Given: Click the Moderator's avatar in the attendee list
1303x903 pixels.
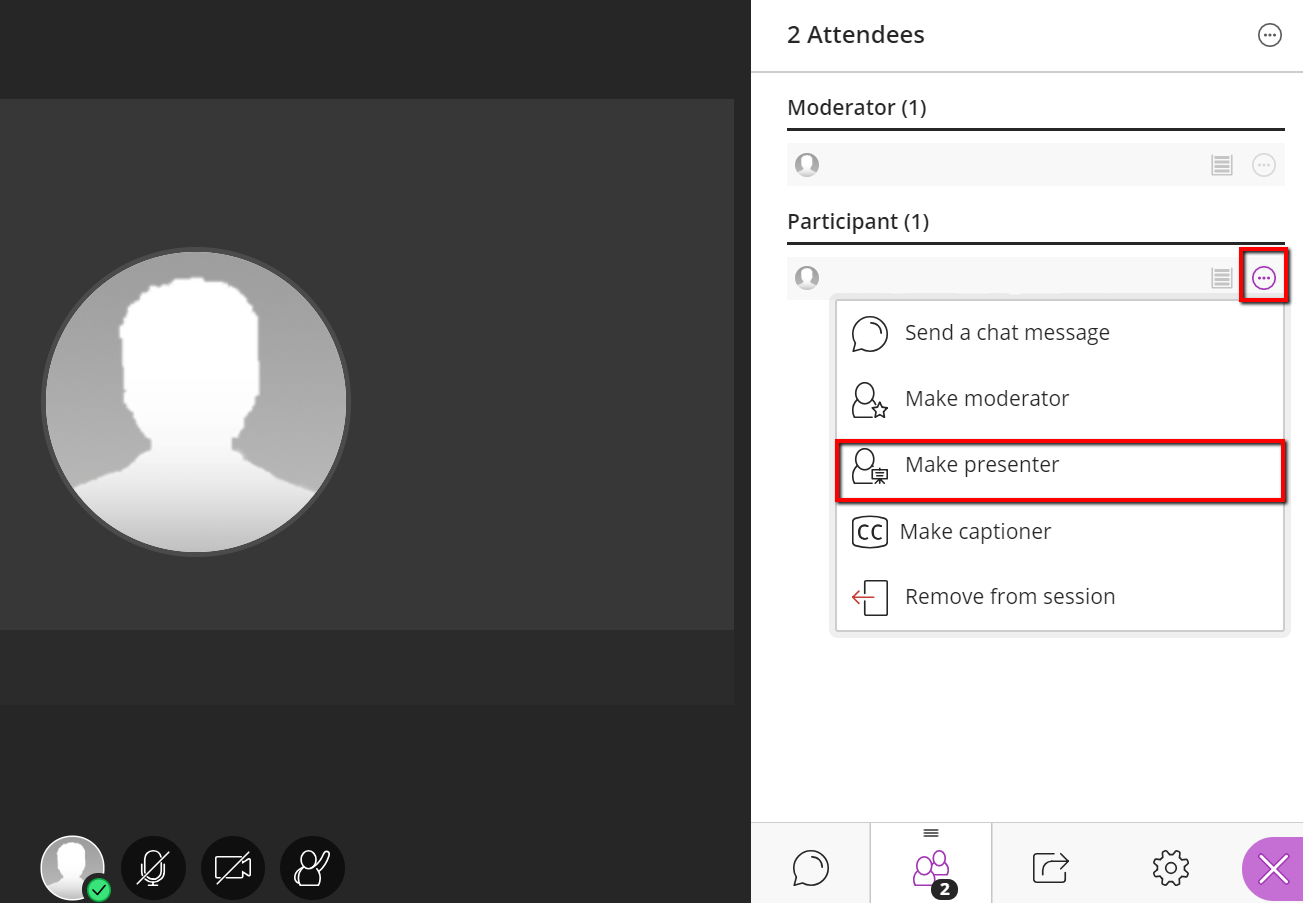Looking at the screenshot, I should pos(807,165).
